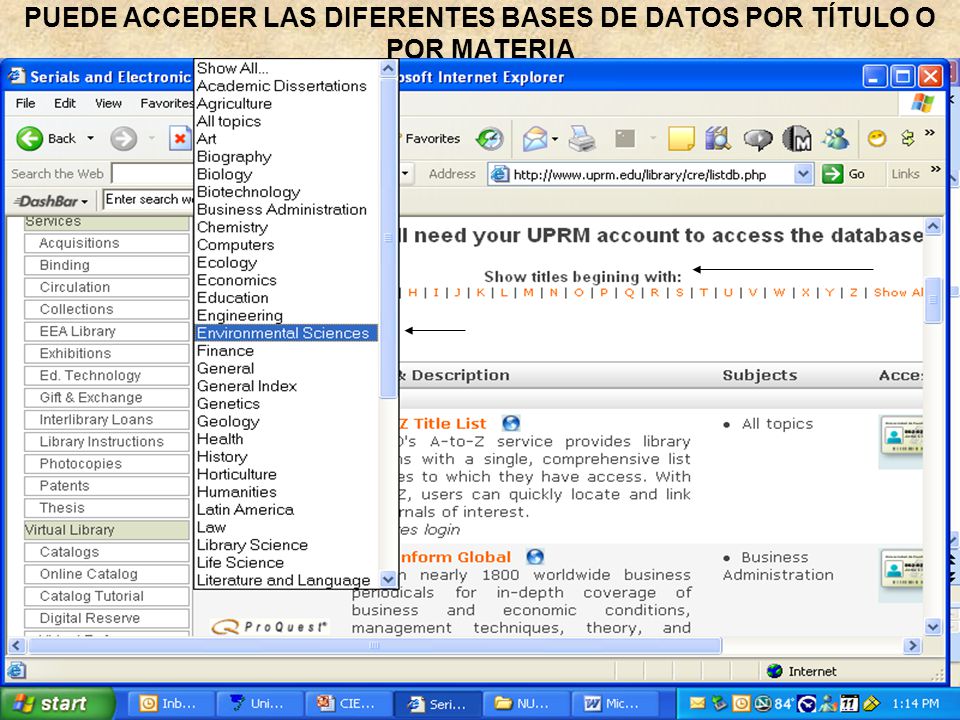Open the Digital Reserve sidebar link
This screenshot has width=960, height=720.
[x=107, y=618]
